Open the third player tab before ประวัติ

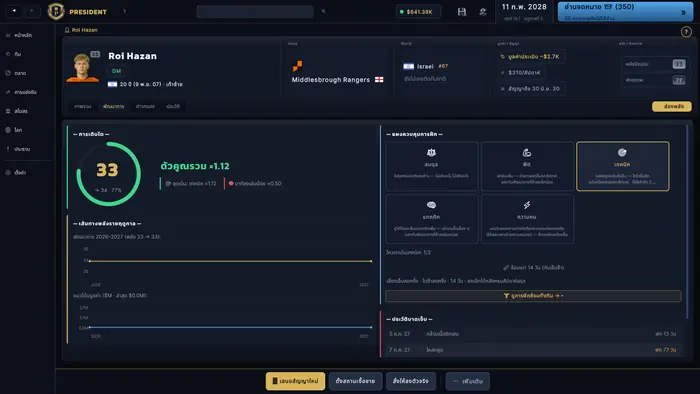(145, 106)
